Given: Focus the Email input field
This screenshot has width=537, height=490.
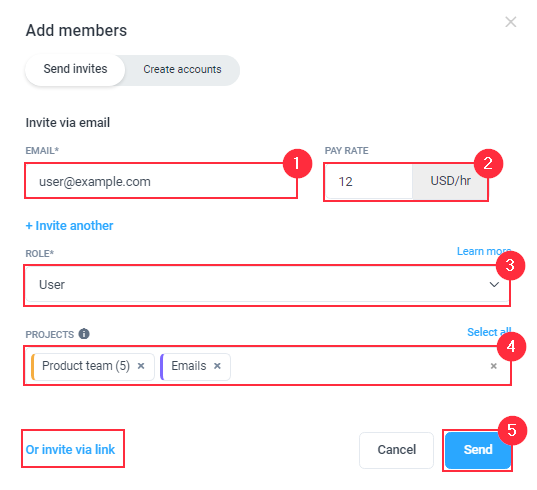Looking at the screenshot, I should point(161,181).
